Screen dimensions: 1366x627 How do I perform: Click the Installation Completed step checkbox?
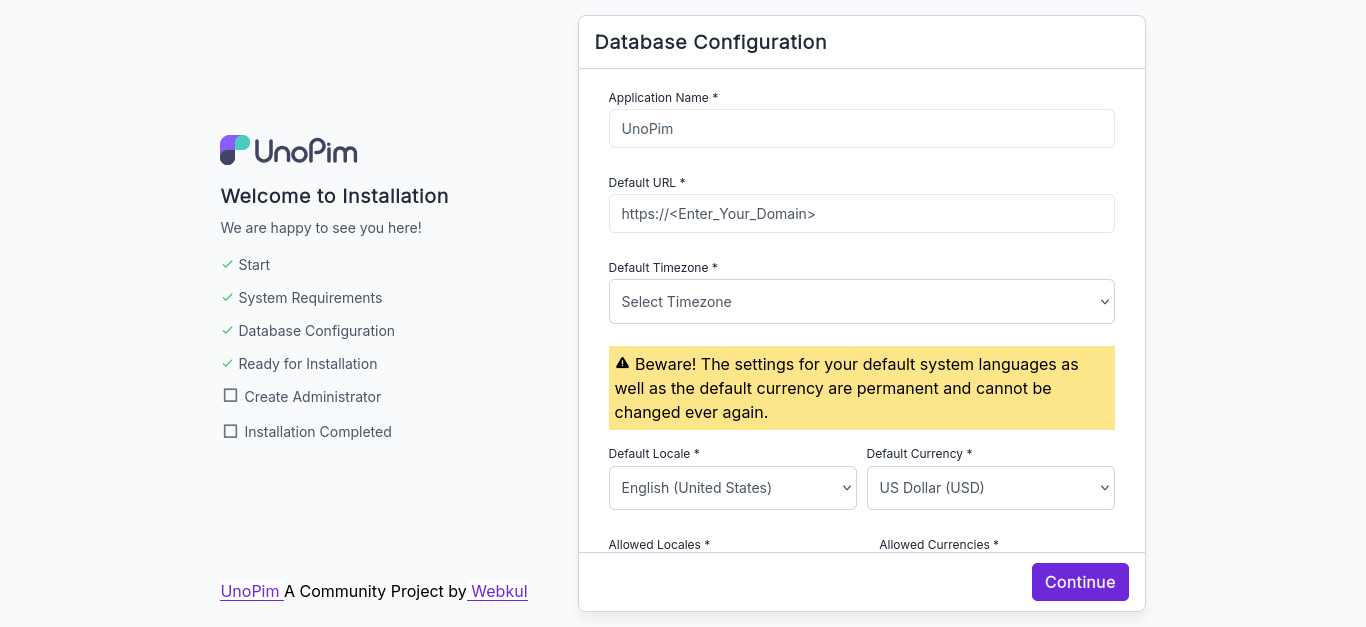click(x=230, y=431)
